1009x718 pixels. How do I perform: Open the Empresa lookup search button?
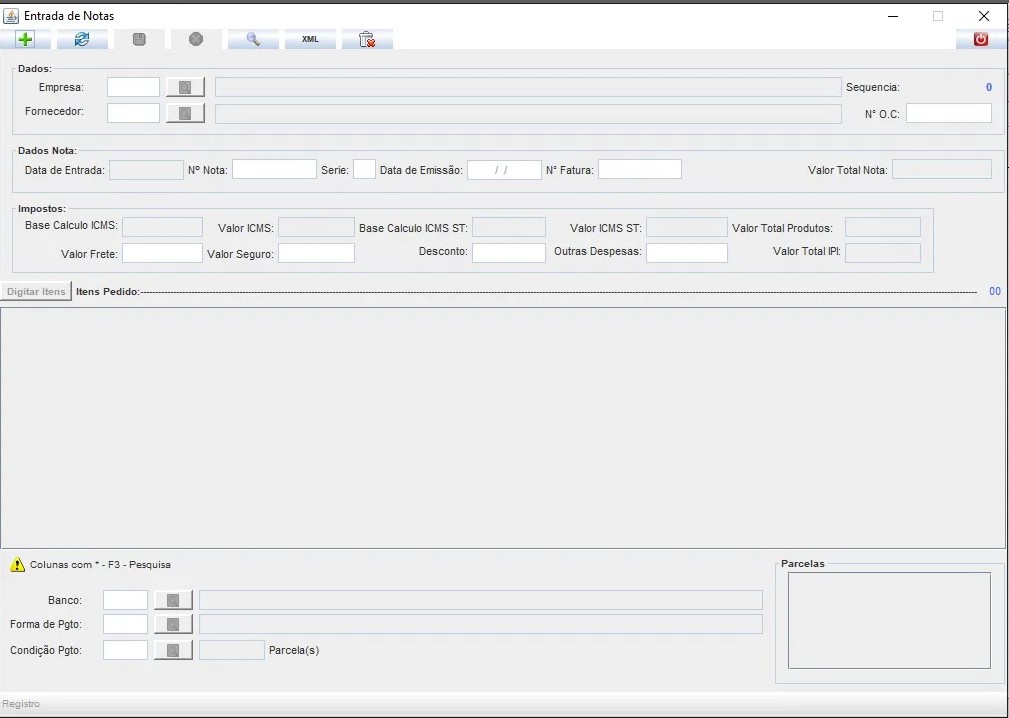185,87
